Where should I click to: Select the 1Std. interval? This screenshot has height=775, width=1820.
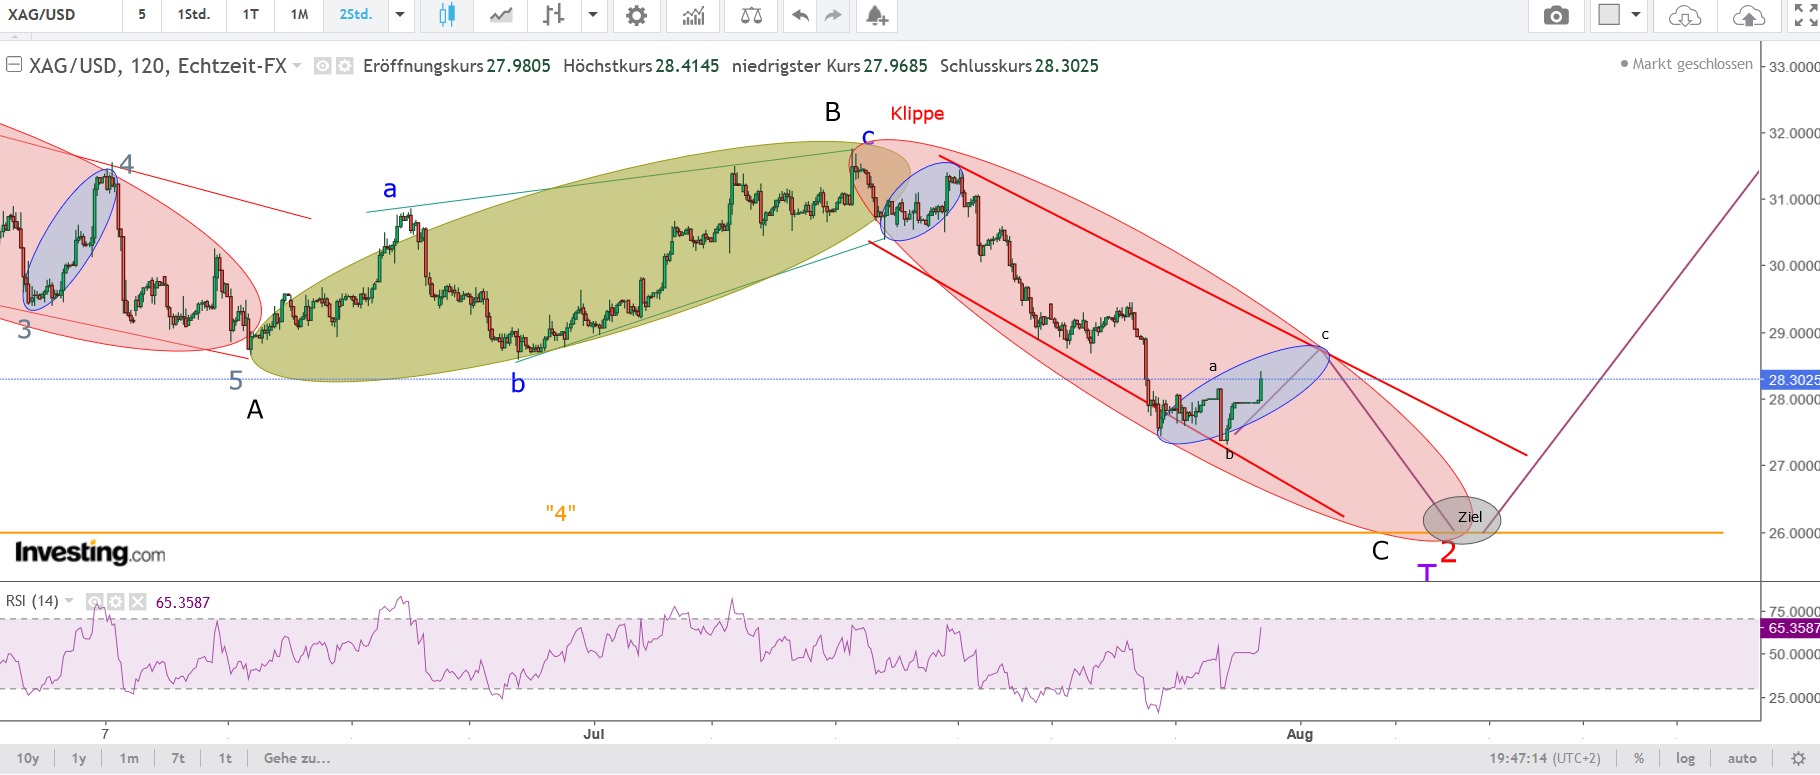coord(194,15)
